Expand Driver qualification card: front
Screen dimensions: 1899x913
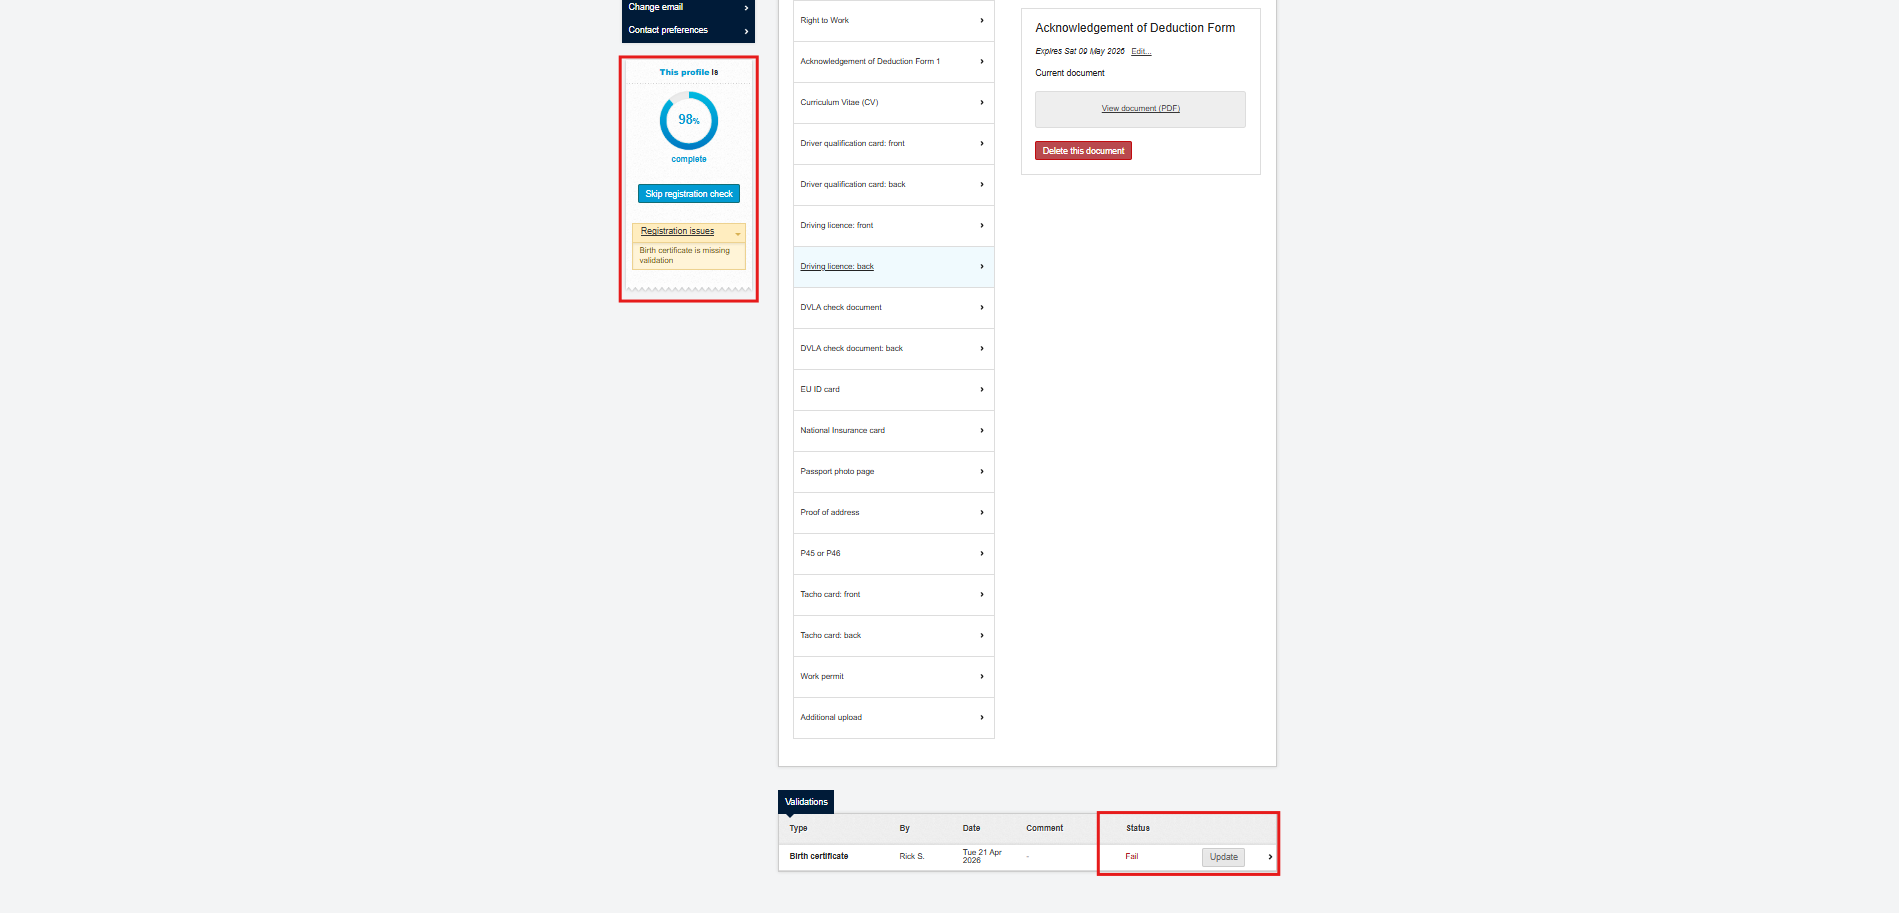click(892, 143)
